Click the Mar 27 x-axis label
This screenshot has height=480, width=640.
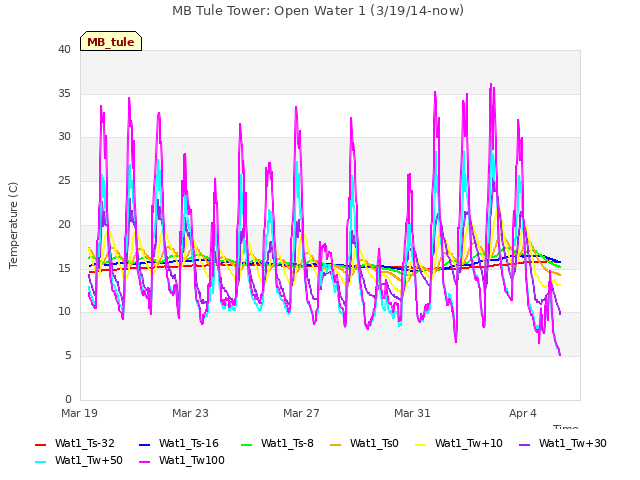click(x=301, y=413)
